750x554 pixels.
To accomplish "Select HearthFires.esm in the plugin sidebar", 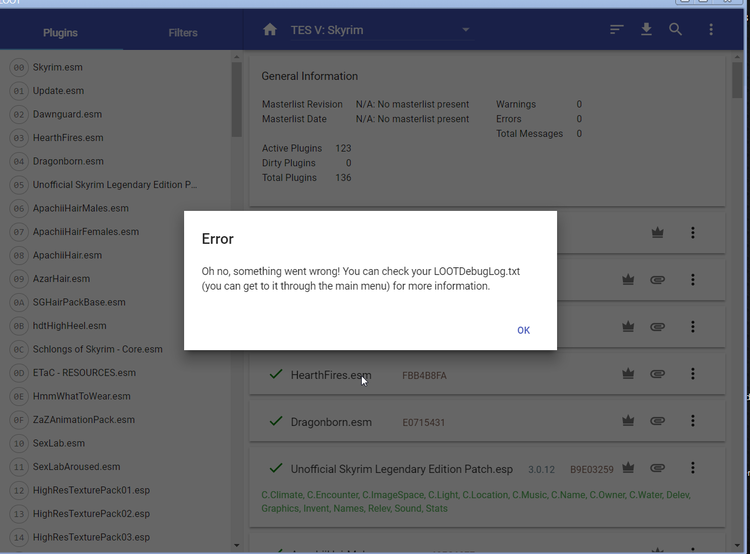I will coord(115,138).
